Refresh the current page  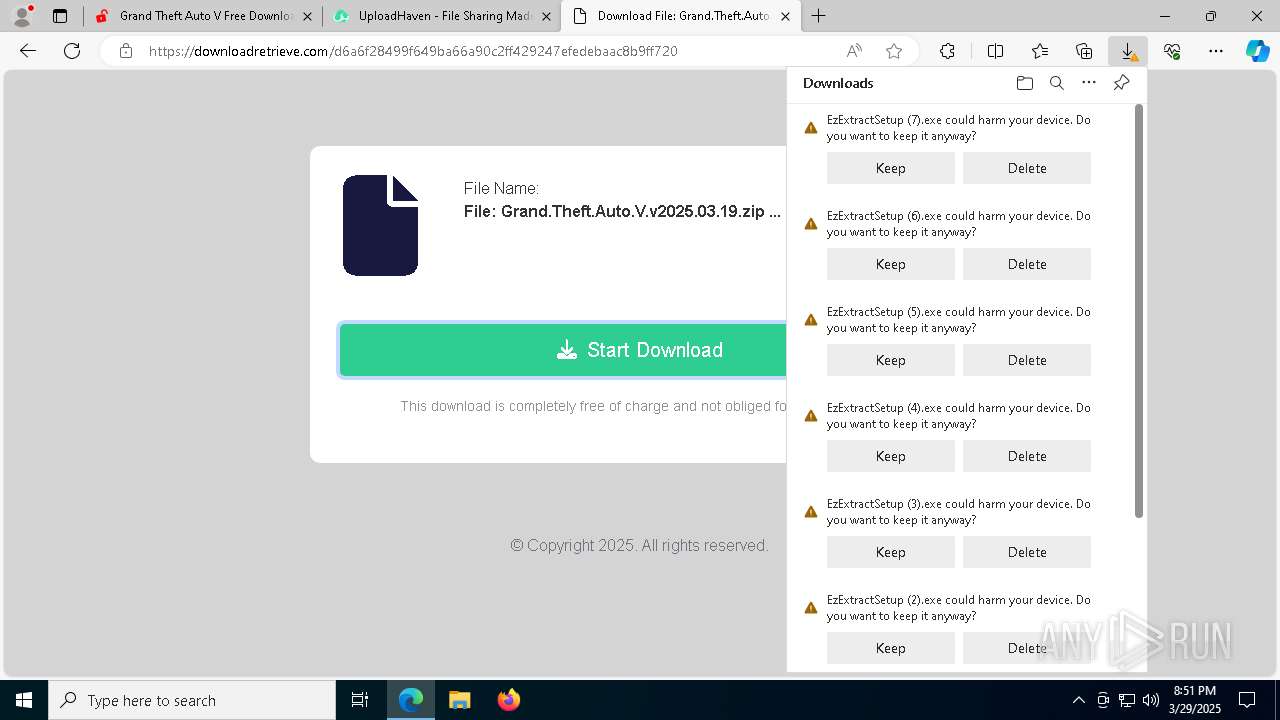[72, 51]
